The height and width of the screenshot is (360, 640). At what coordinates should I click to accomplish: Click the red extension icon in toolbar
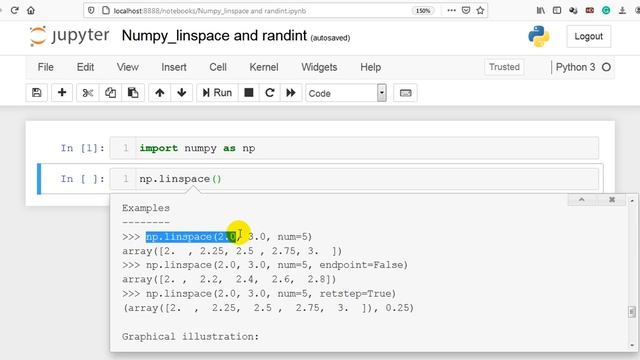point(590,11)
